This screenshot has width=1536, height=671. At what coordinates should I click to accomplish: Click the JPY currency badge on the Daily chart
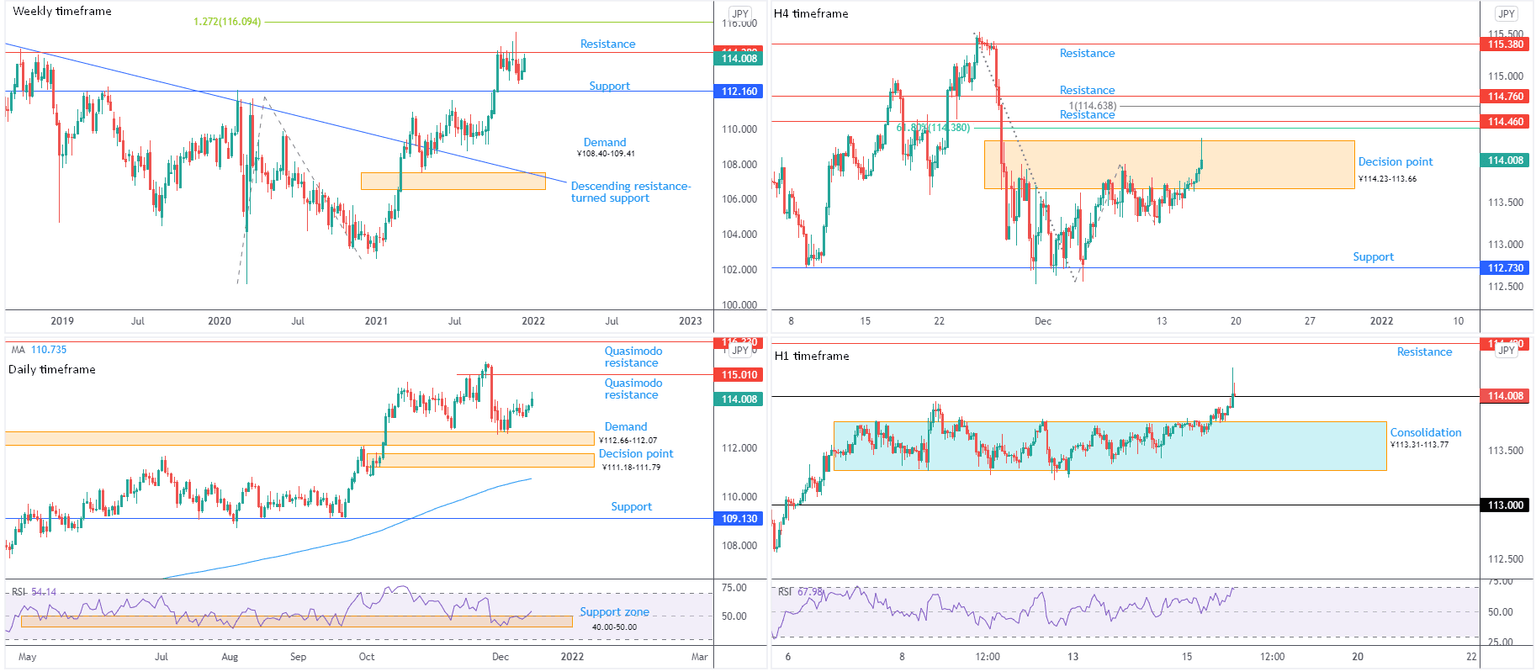pyautogui.click(x=740, y=350)
